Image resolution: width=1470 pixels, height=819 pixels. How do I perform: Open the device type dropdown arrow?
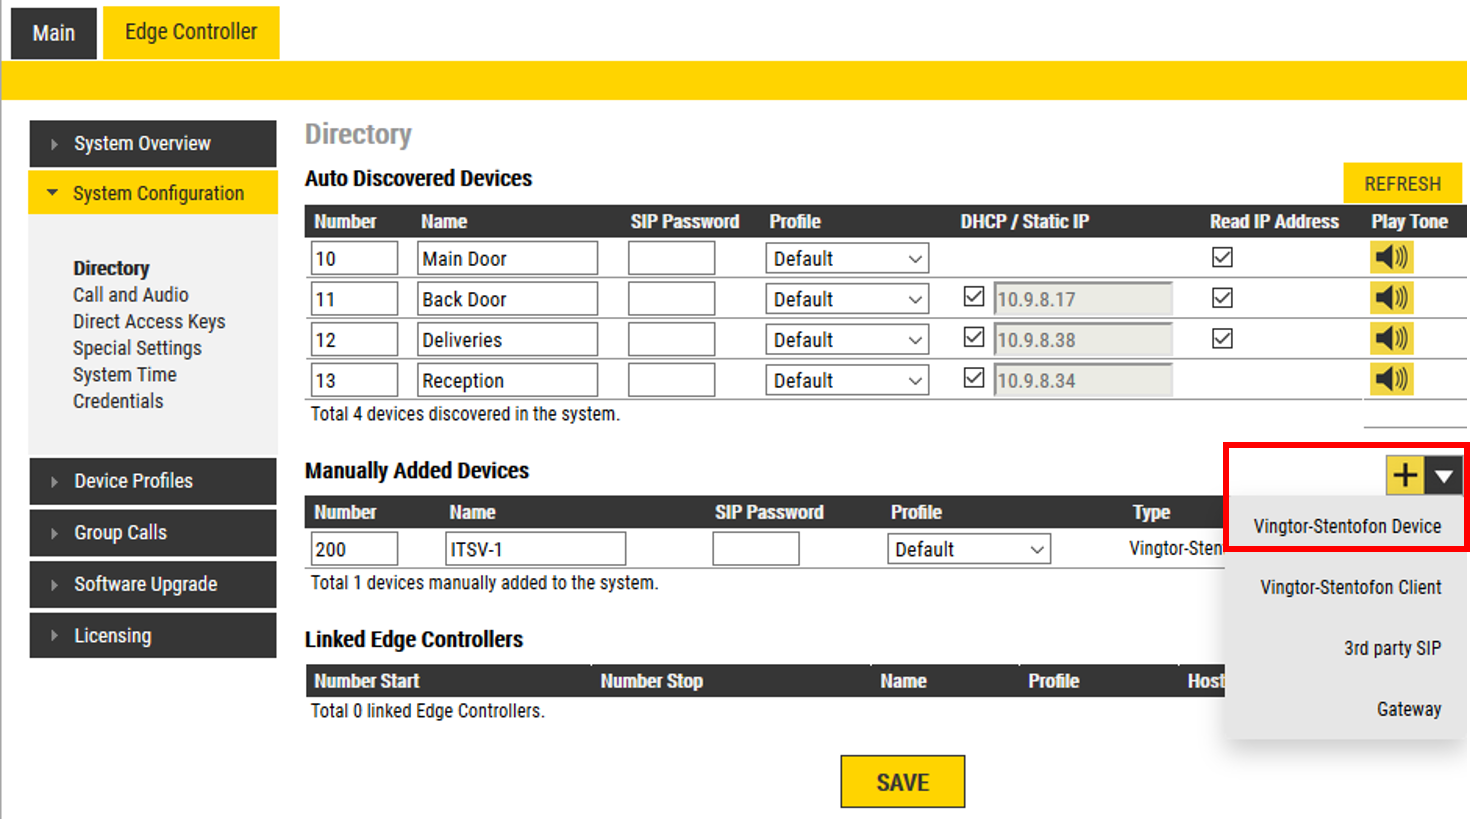click(1444, 476)
